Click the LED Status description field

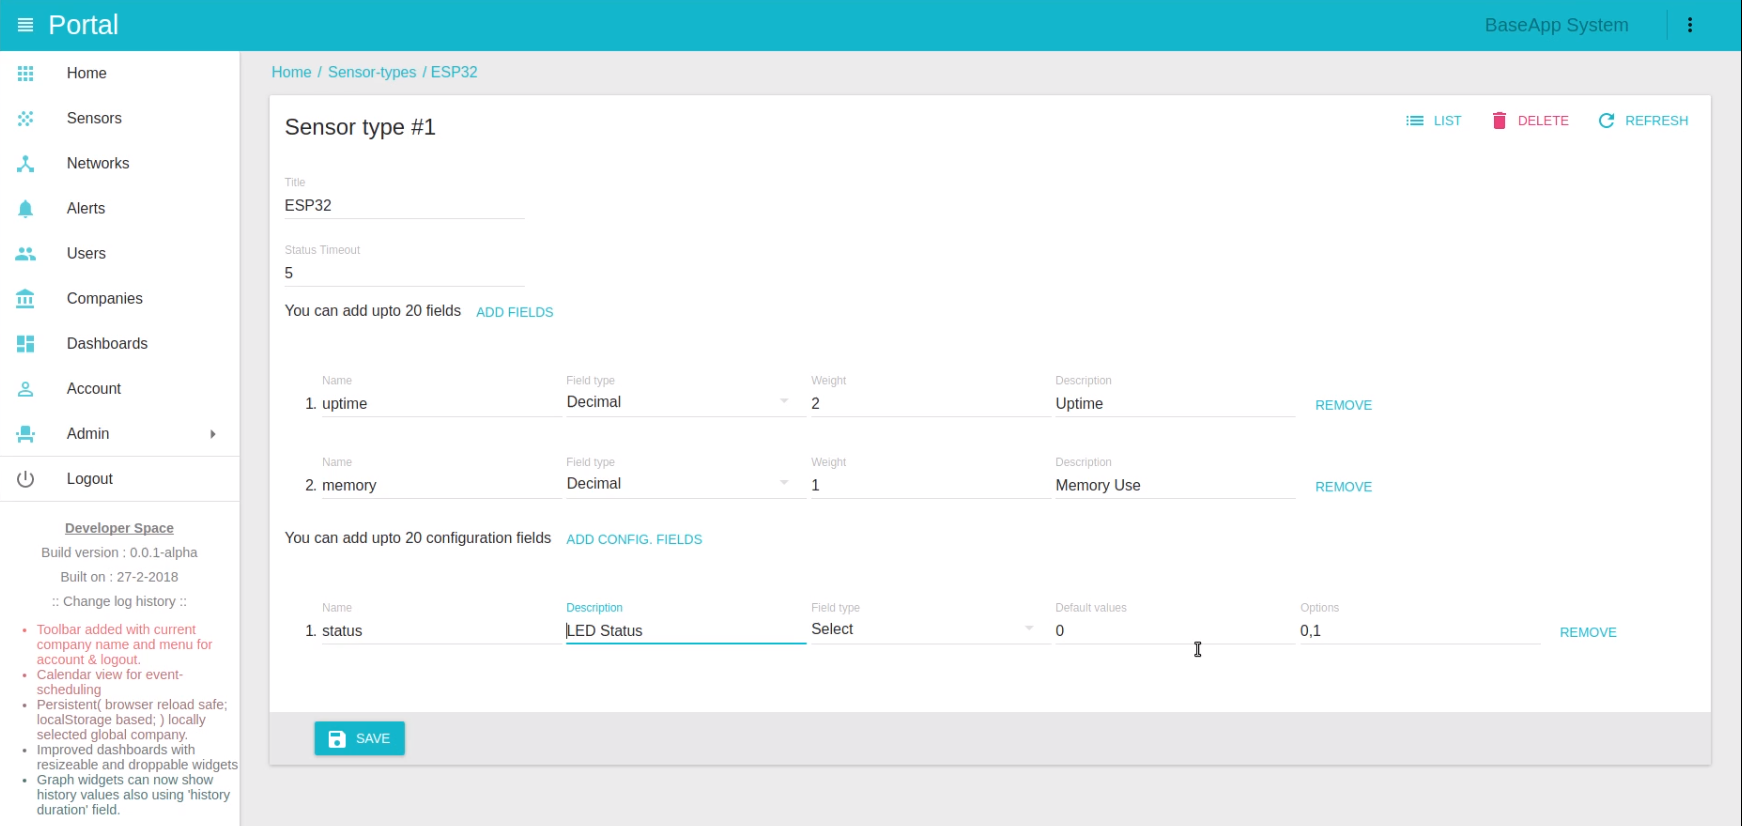pyautogui.click(x=686, y=631)
